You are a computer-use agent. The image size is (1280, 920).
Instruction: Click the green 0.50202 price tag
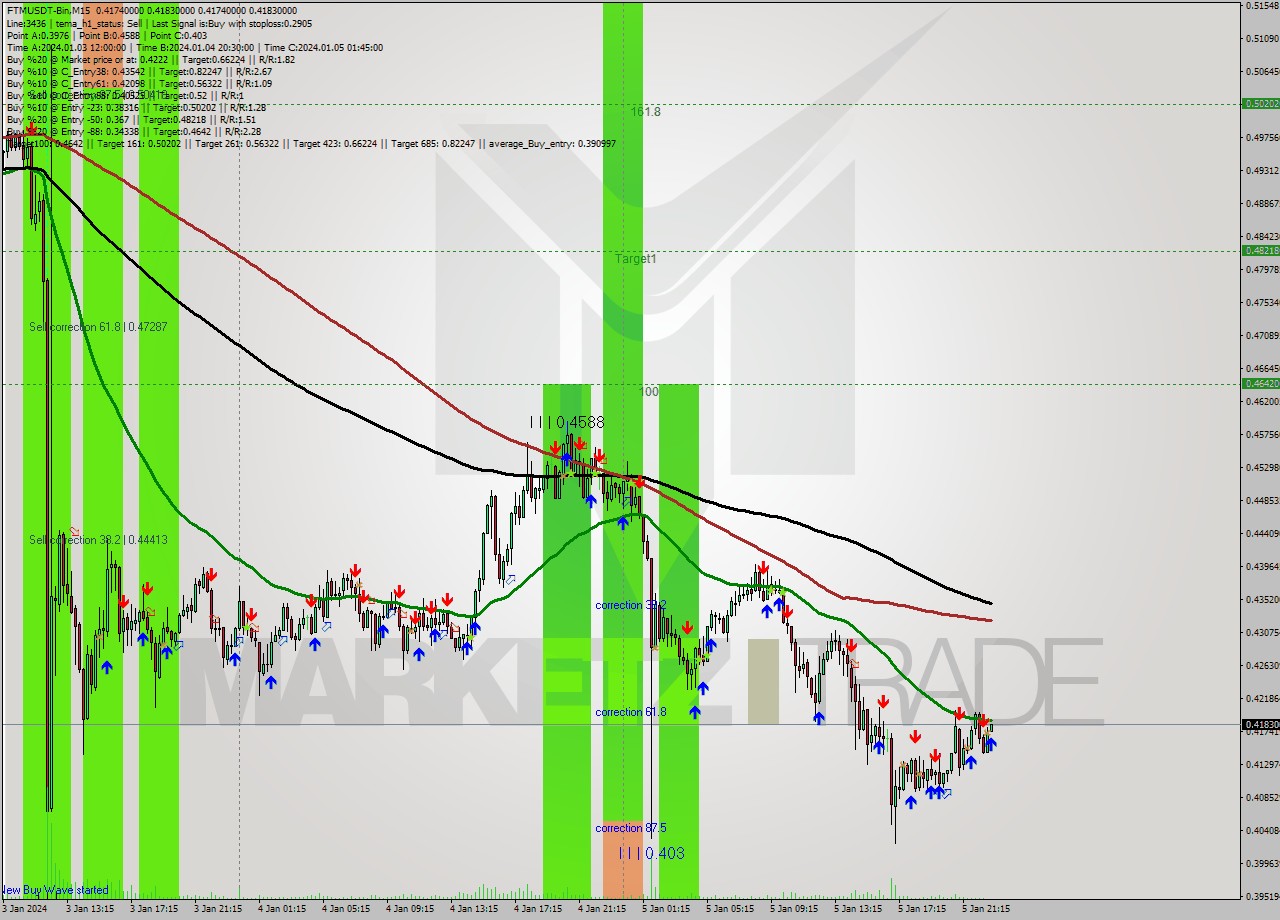1260,103
